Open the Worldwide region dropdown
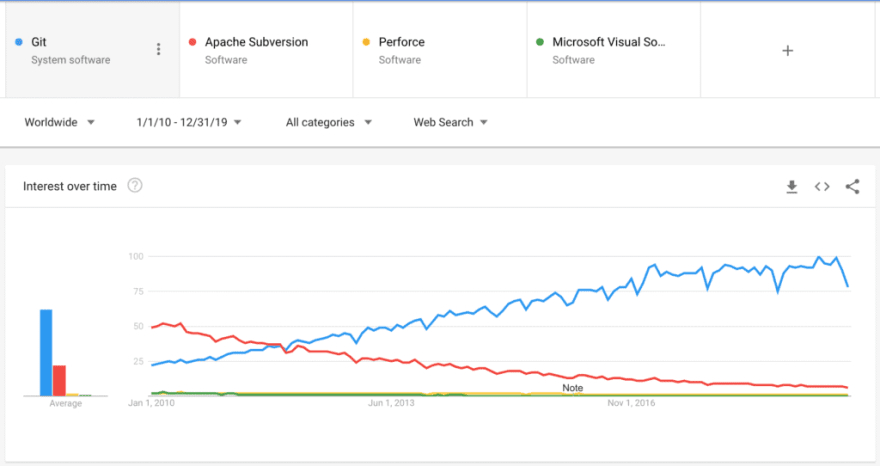The image size is (880, 466). (59, 122)
